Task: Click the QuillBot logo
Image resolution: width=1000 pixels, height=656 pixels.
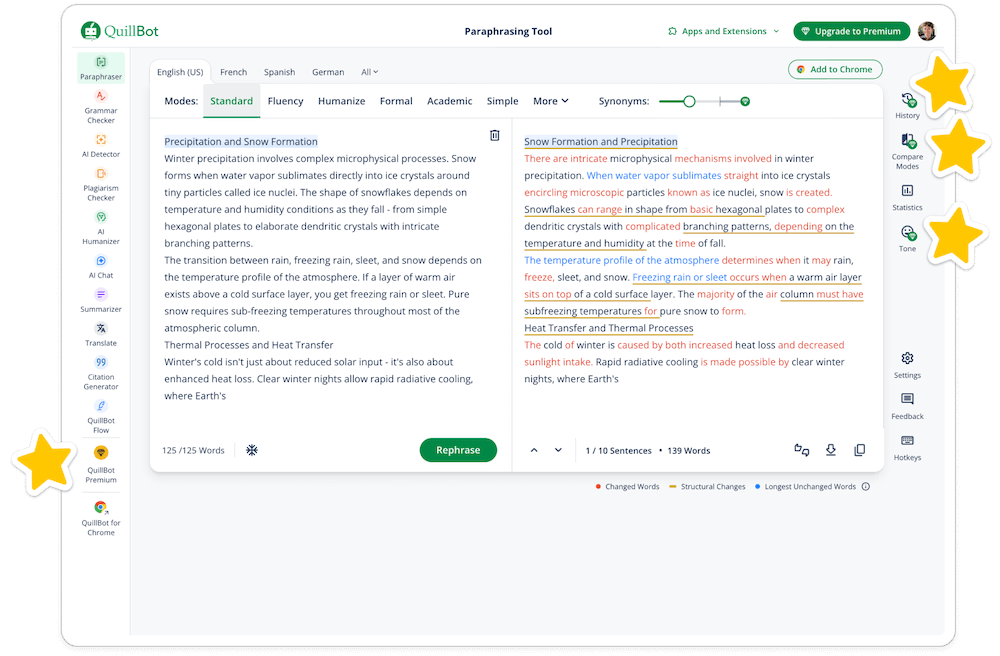Action: pos(119,31)
